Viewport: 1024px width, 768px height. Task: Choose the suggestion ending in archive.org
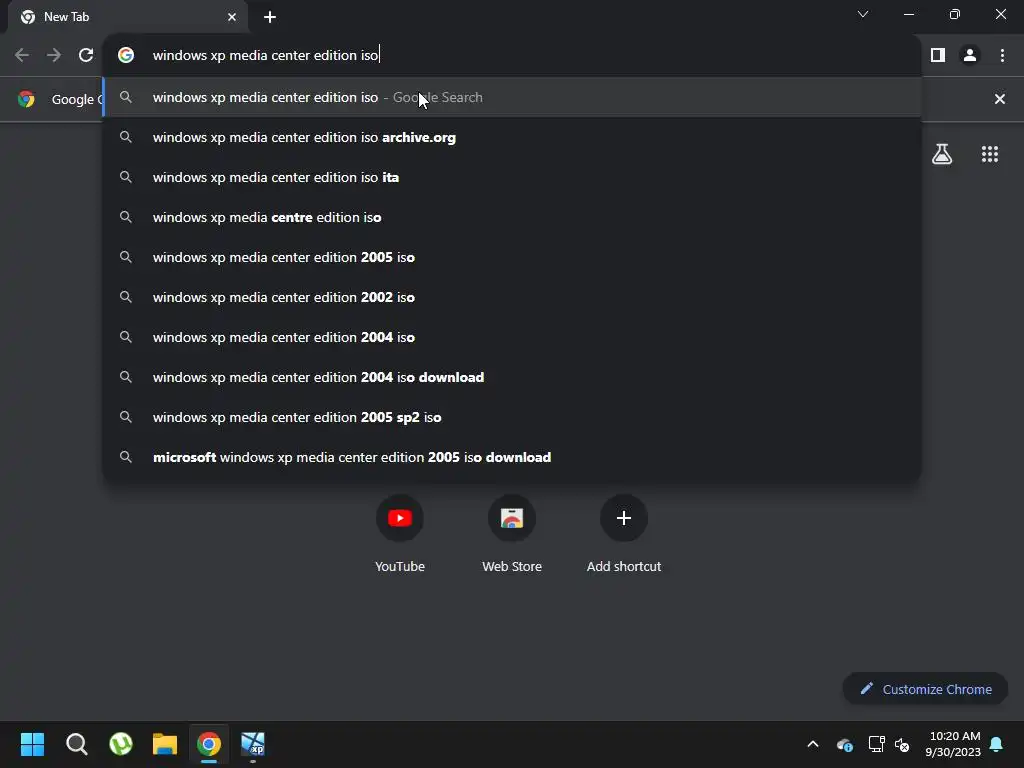point(512,138)
